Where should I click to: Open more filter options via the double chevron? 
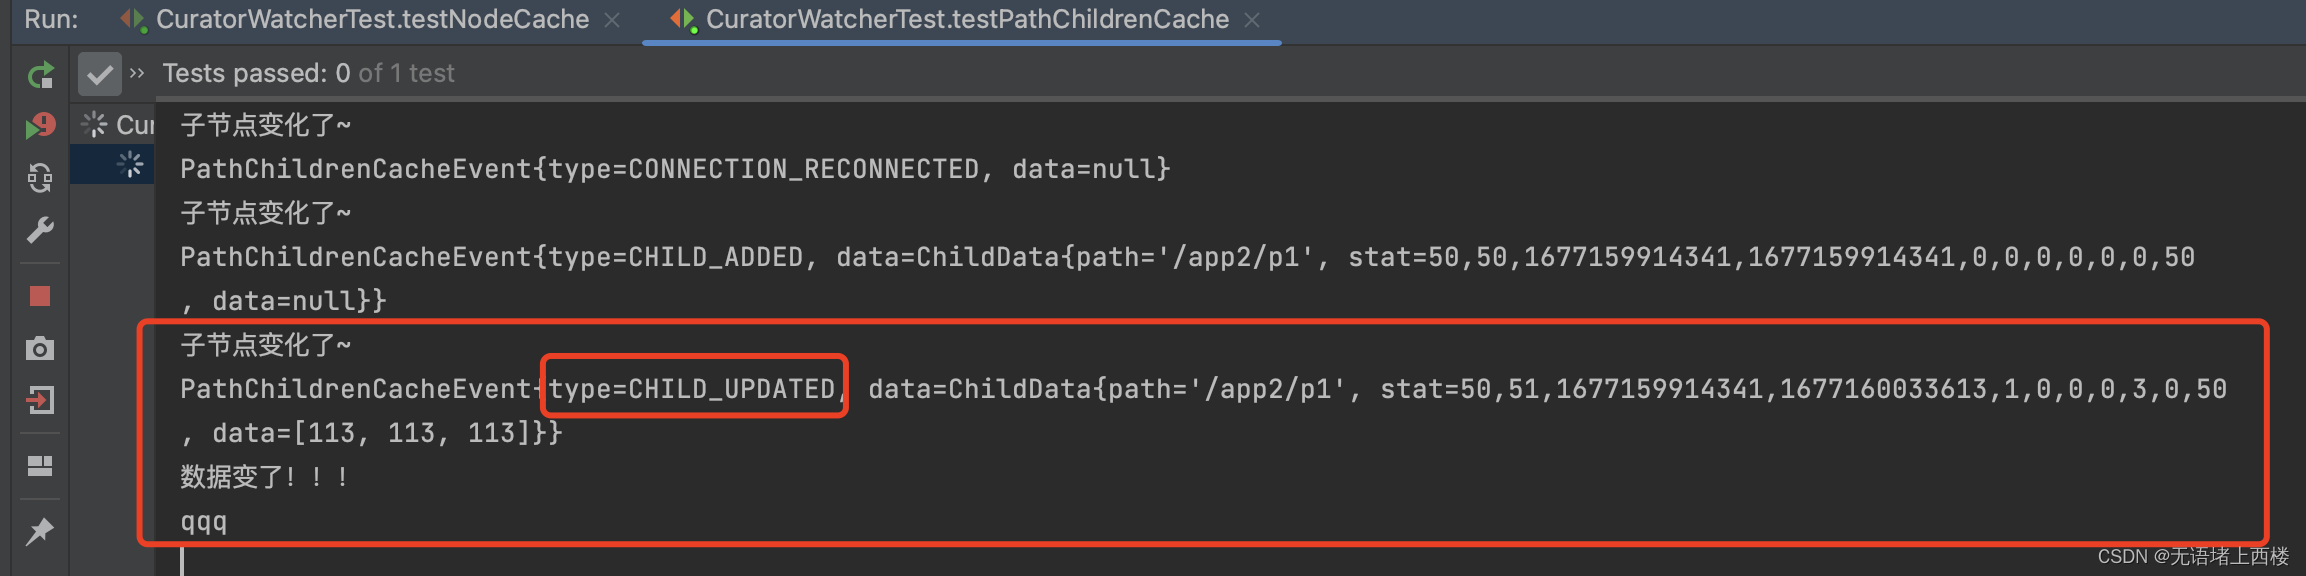click(135, 73)
